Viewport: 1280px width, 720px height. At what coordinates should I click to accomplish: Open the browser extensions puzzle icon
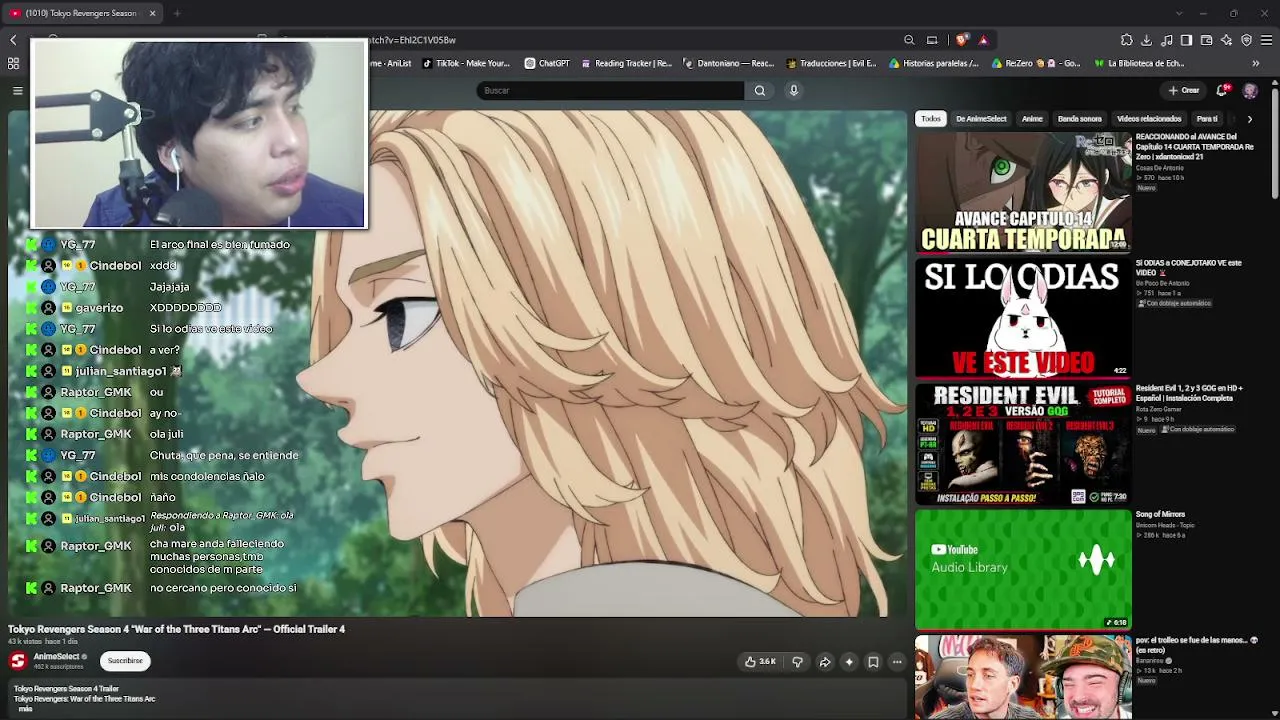(x=1127, y=40)
